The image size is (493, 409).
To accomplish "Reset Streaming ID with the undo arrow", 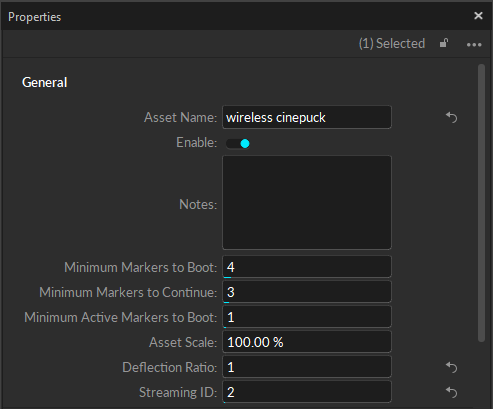I will pos(451,392).
